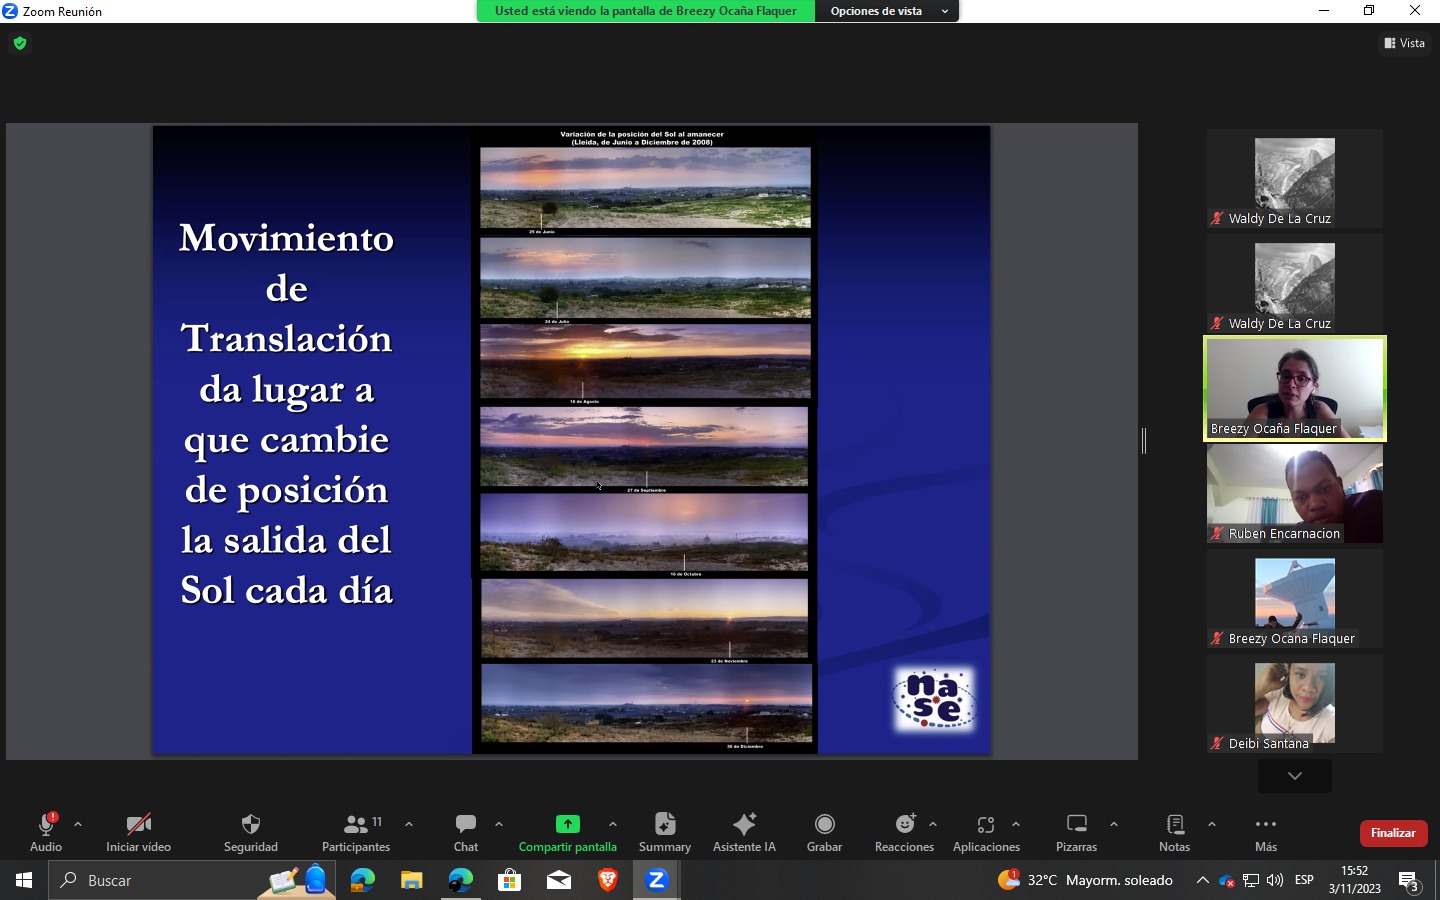Viewport: 1440px width, 900px height.
Task: Open weather widget 32°C Mayorm. soleado
Action: [x=1085, y=880]
